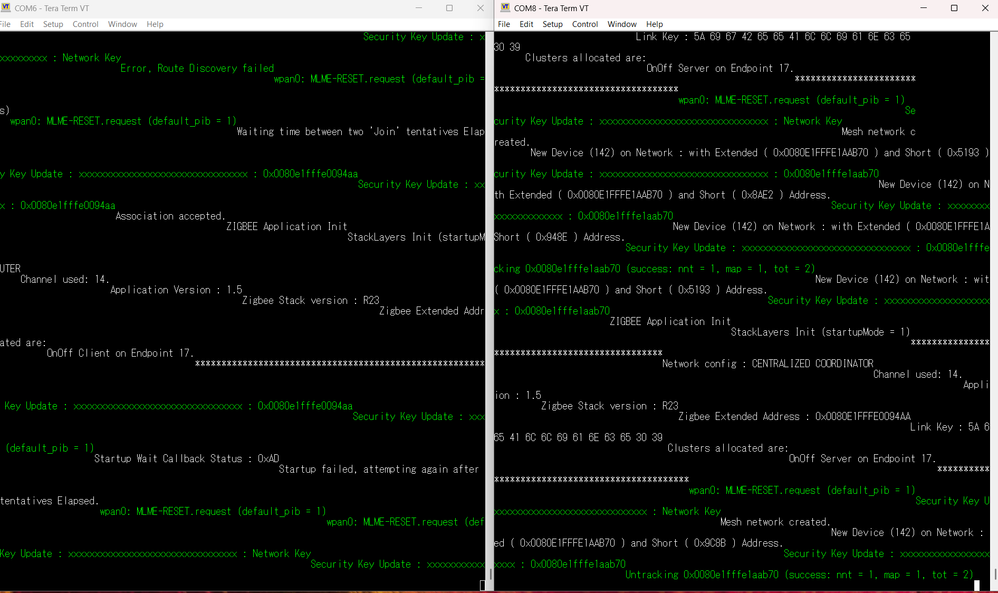Click the Tera Term icon in COM6 title bar
This screenshot has width=998, height=593.
coord(6,8)
